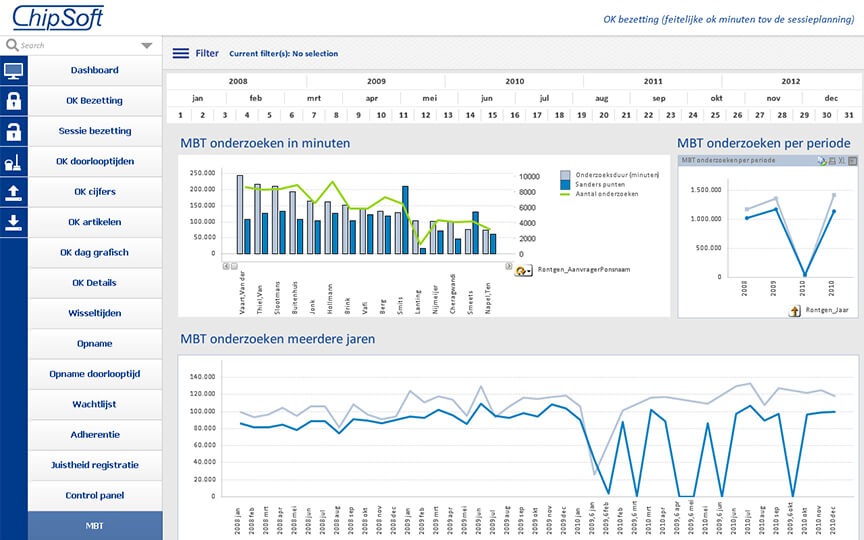Open the OK doorlooptijden menu item

(x=95, y=161)
